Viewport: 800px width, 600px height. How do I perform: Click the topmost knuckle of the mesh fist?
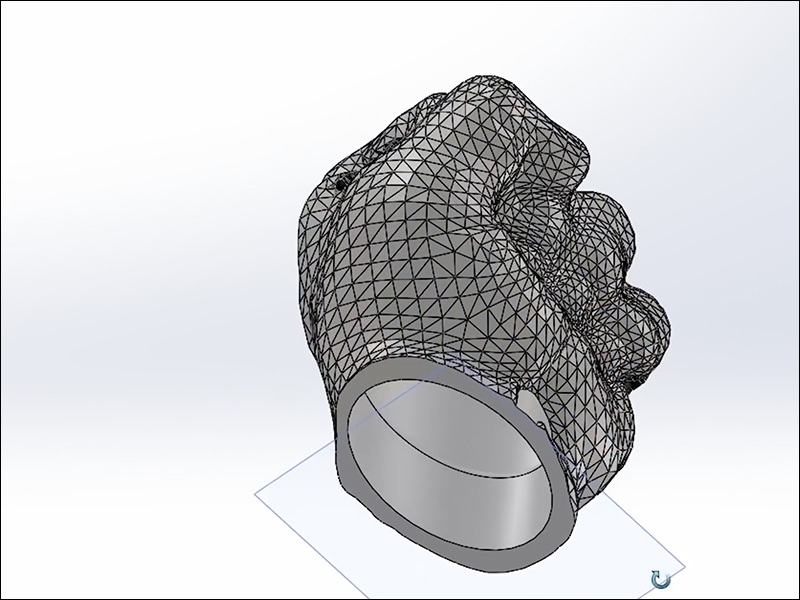[500, 110]
